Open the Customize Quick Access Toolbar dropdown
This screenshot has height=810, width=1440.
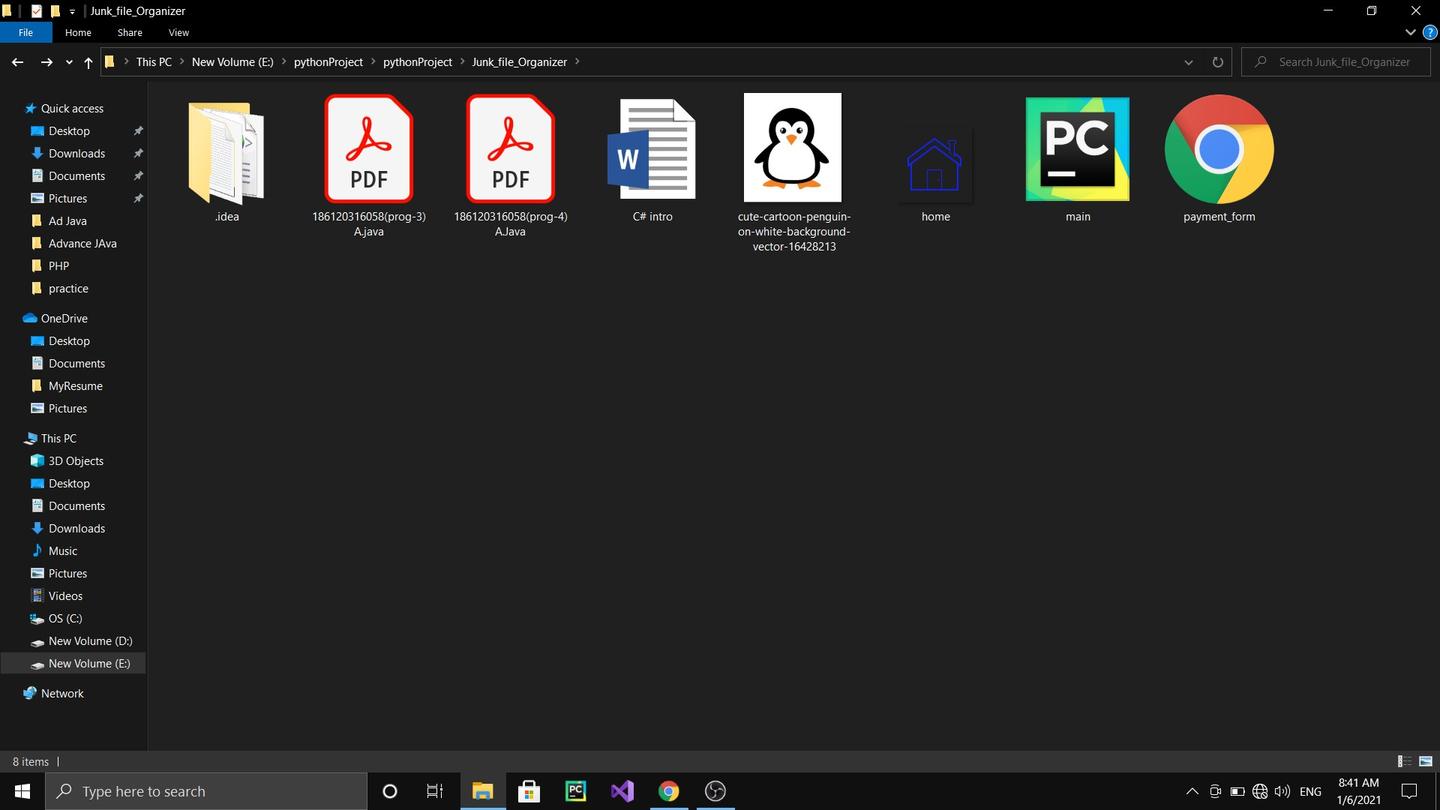(72, 11)
